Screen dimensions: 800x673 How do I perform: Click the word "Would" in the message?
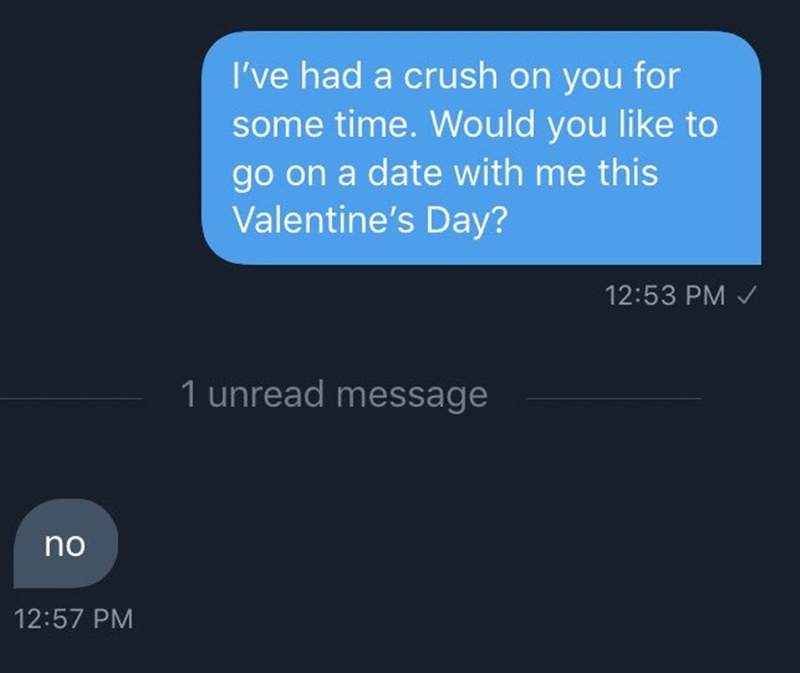(487, 125)
